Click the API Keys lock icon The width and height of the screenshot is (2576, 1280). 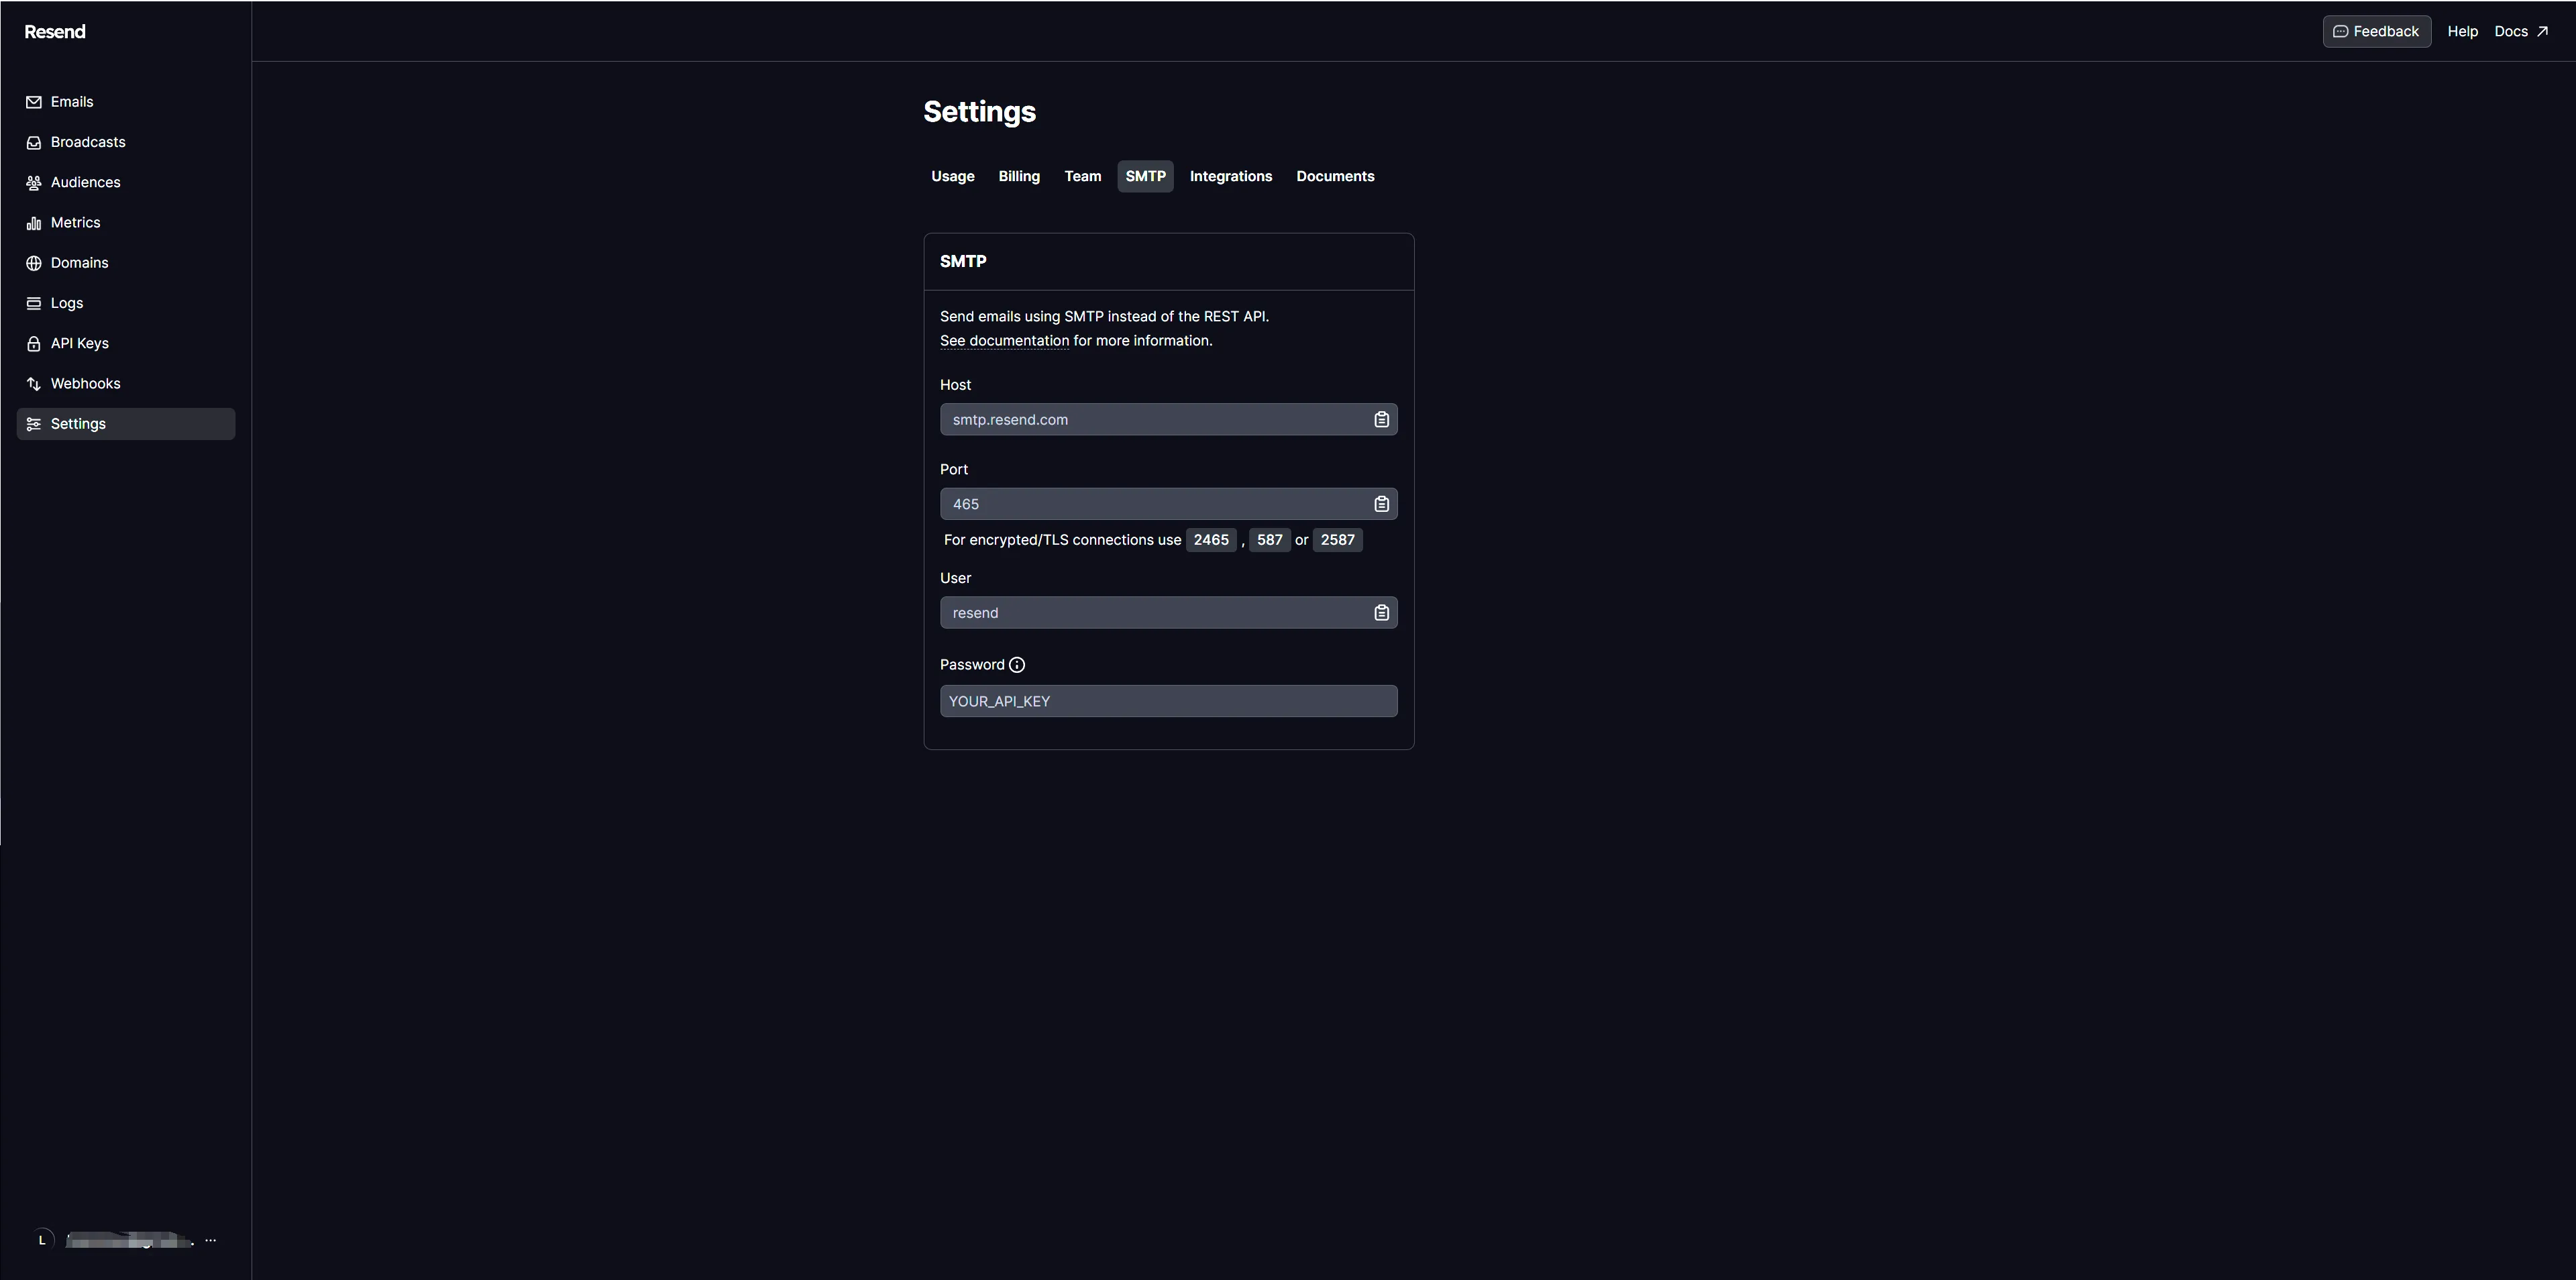(34, 343)
